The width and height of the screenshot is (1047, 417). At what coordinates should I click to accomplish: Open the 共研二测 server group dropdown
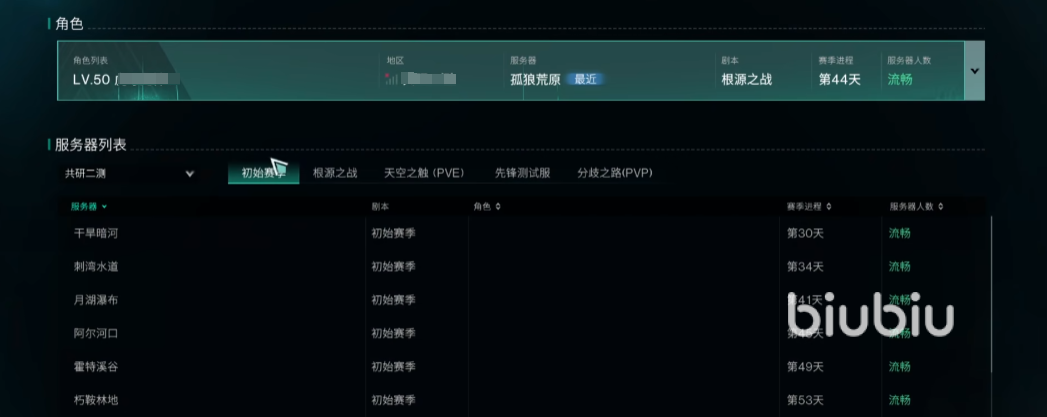coord(124,173)
